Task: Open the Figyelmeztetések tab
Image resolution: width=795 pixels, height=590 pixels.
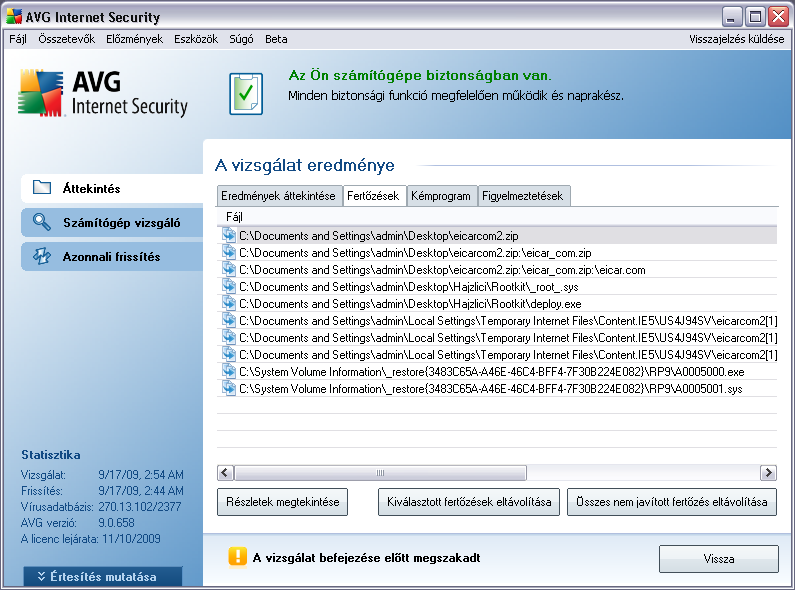Action: 523,196
